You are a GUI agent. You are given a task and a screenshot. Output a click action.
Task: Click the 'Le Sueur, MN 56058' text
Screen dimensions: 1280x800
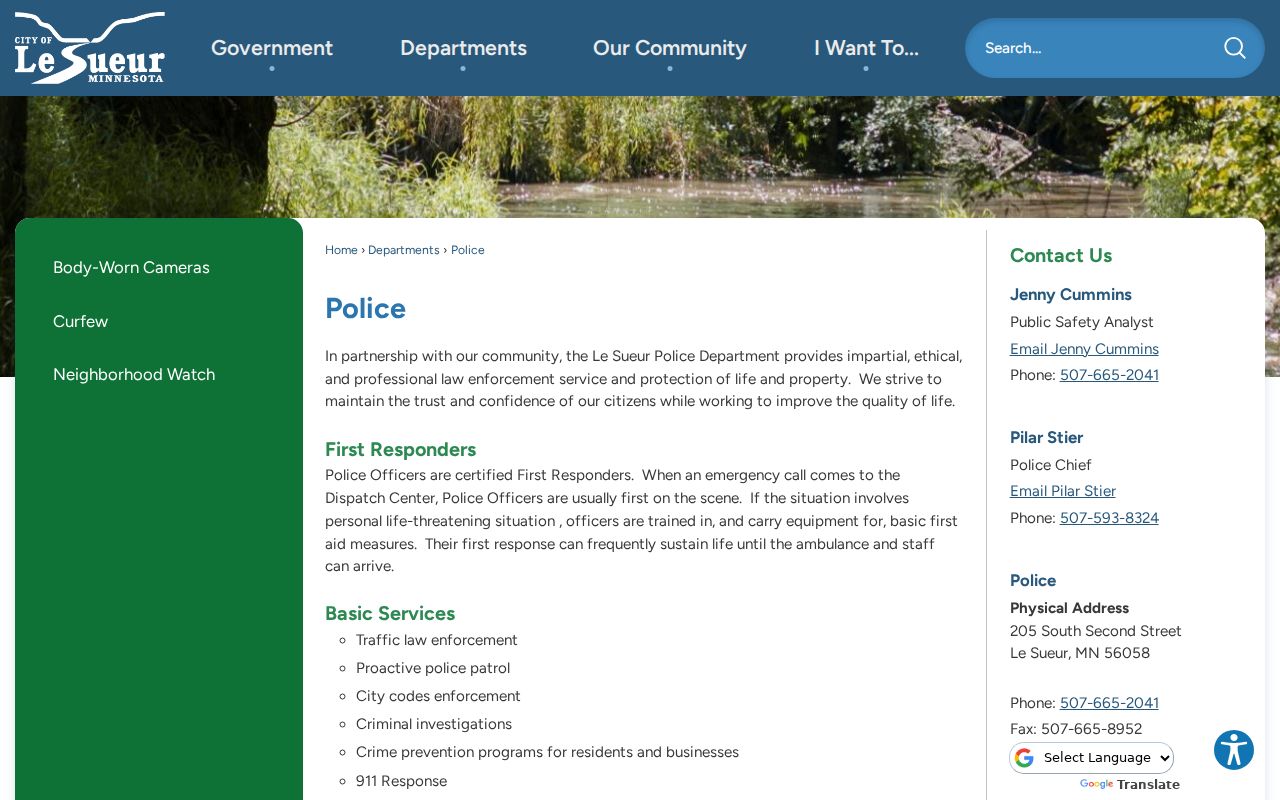1080,653
